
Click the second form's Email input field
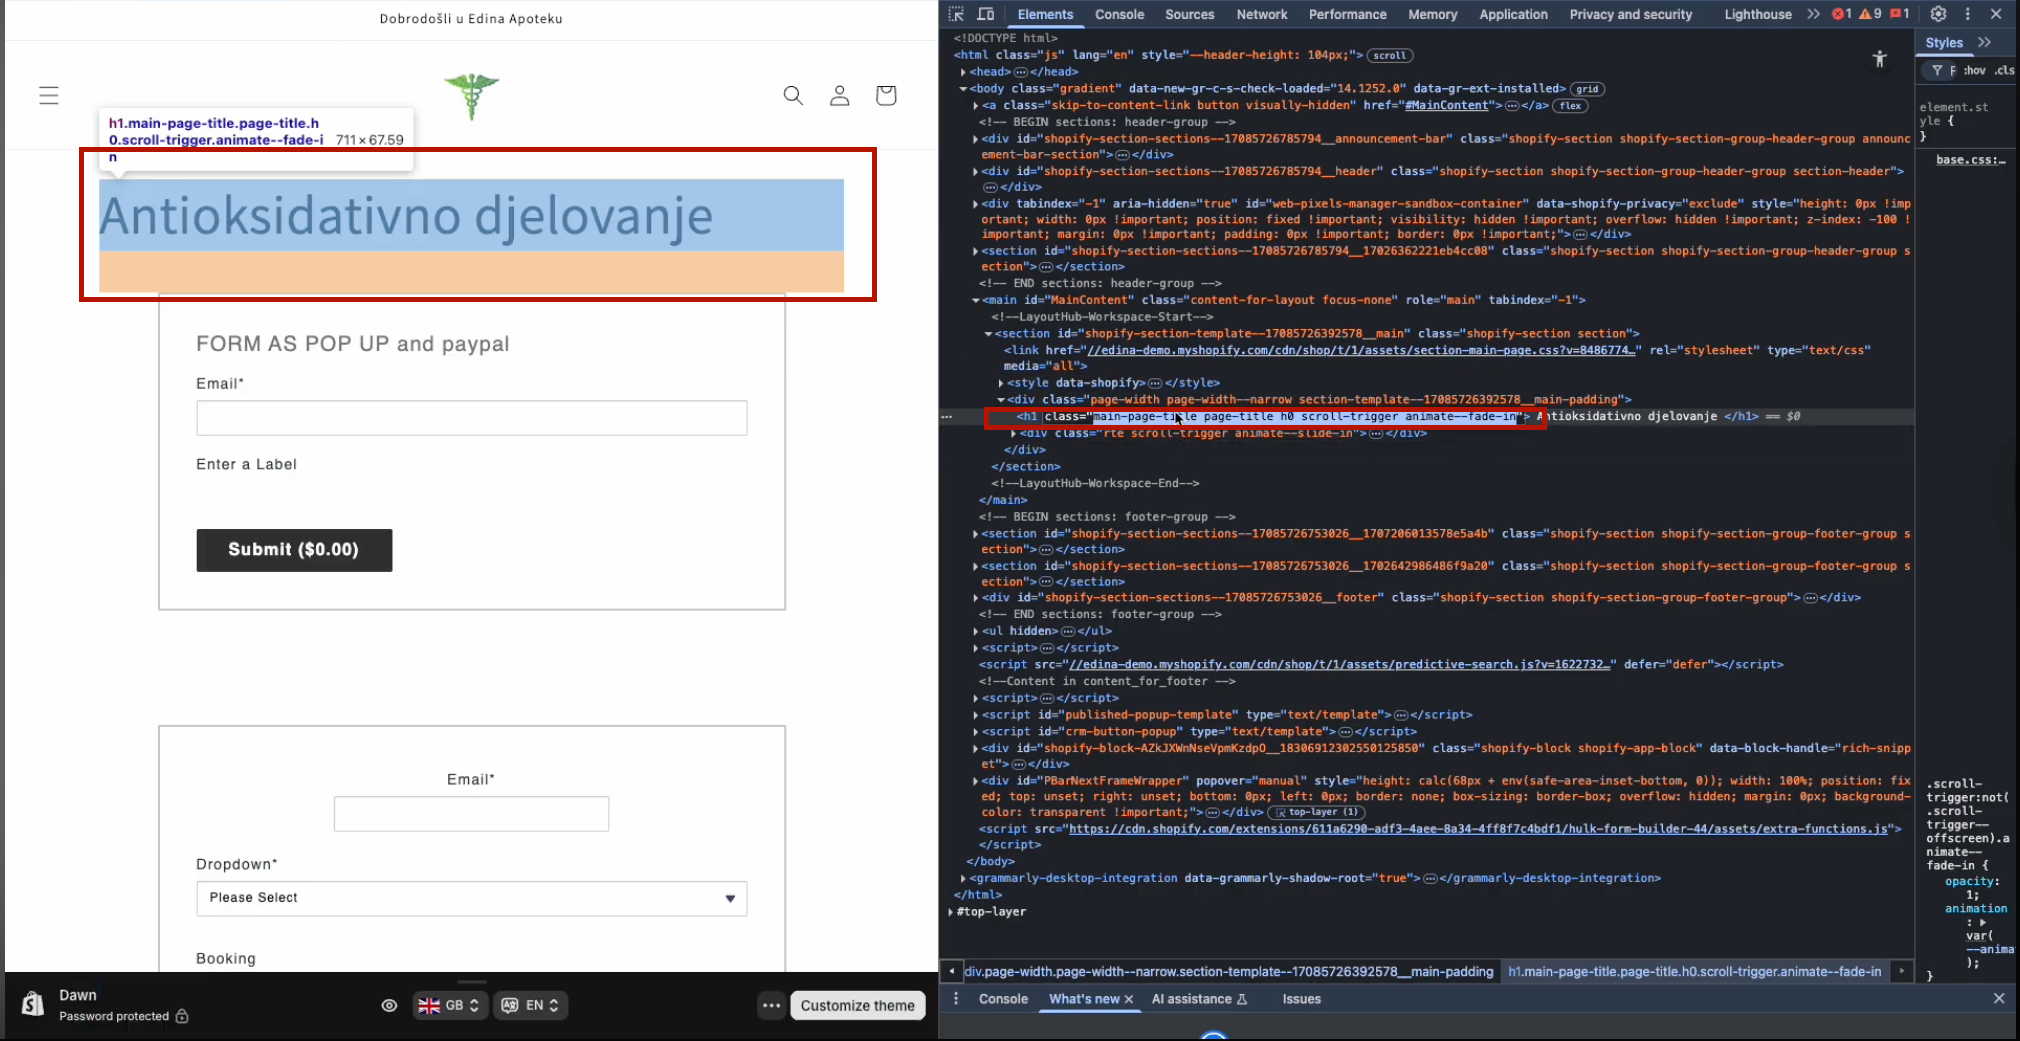[471, 814]
